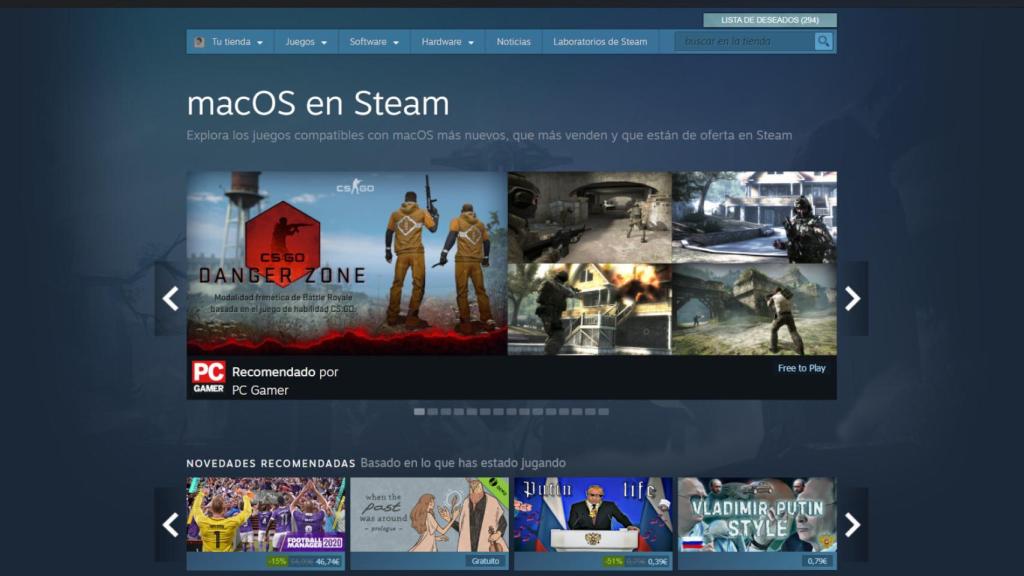Click the search magnifying glass icon
1024x576 pixels.
click(x=821, y=41)
